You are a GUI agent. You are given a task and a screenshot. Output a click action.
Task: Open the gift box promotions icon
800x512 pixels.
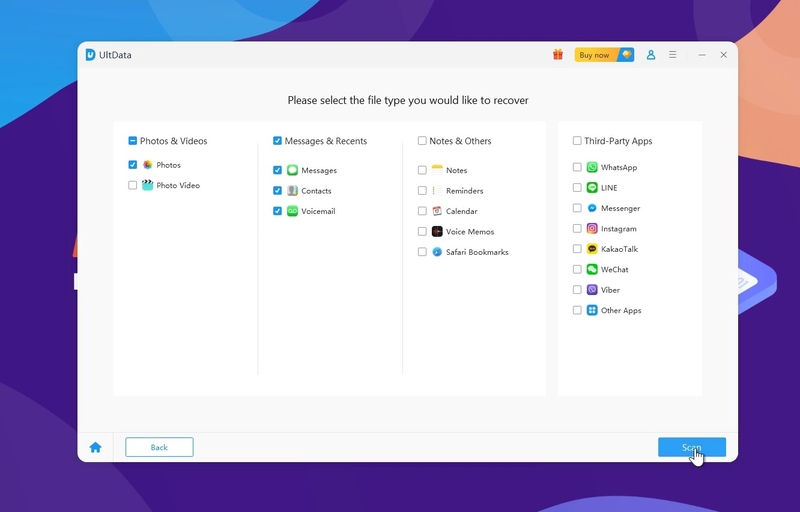(x=558, y=55)
